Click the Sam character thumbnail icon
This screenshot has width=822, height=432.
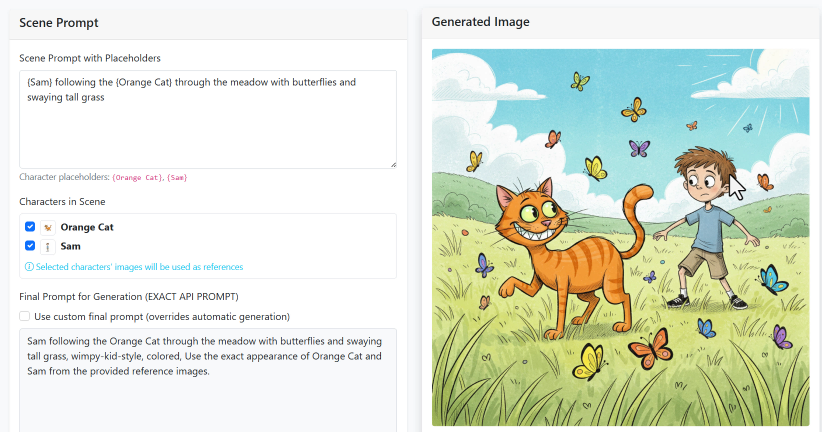point(47,246)
